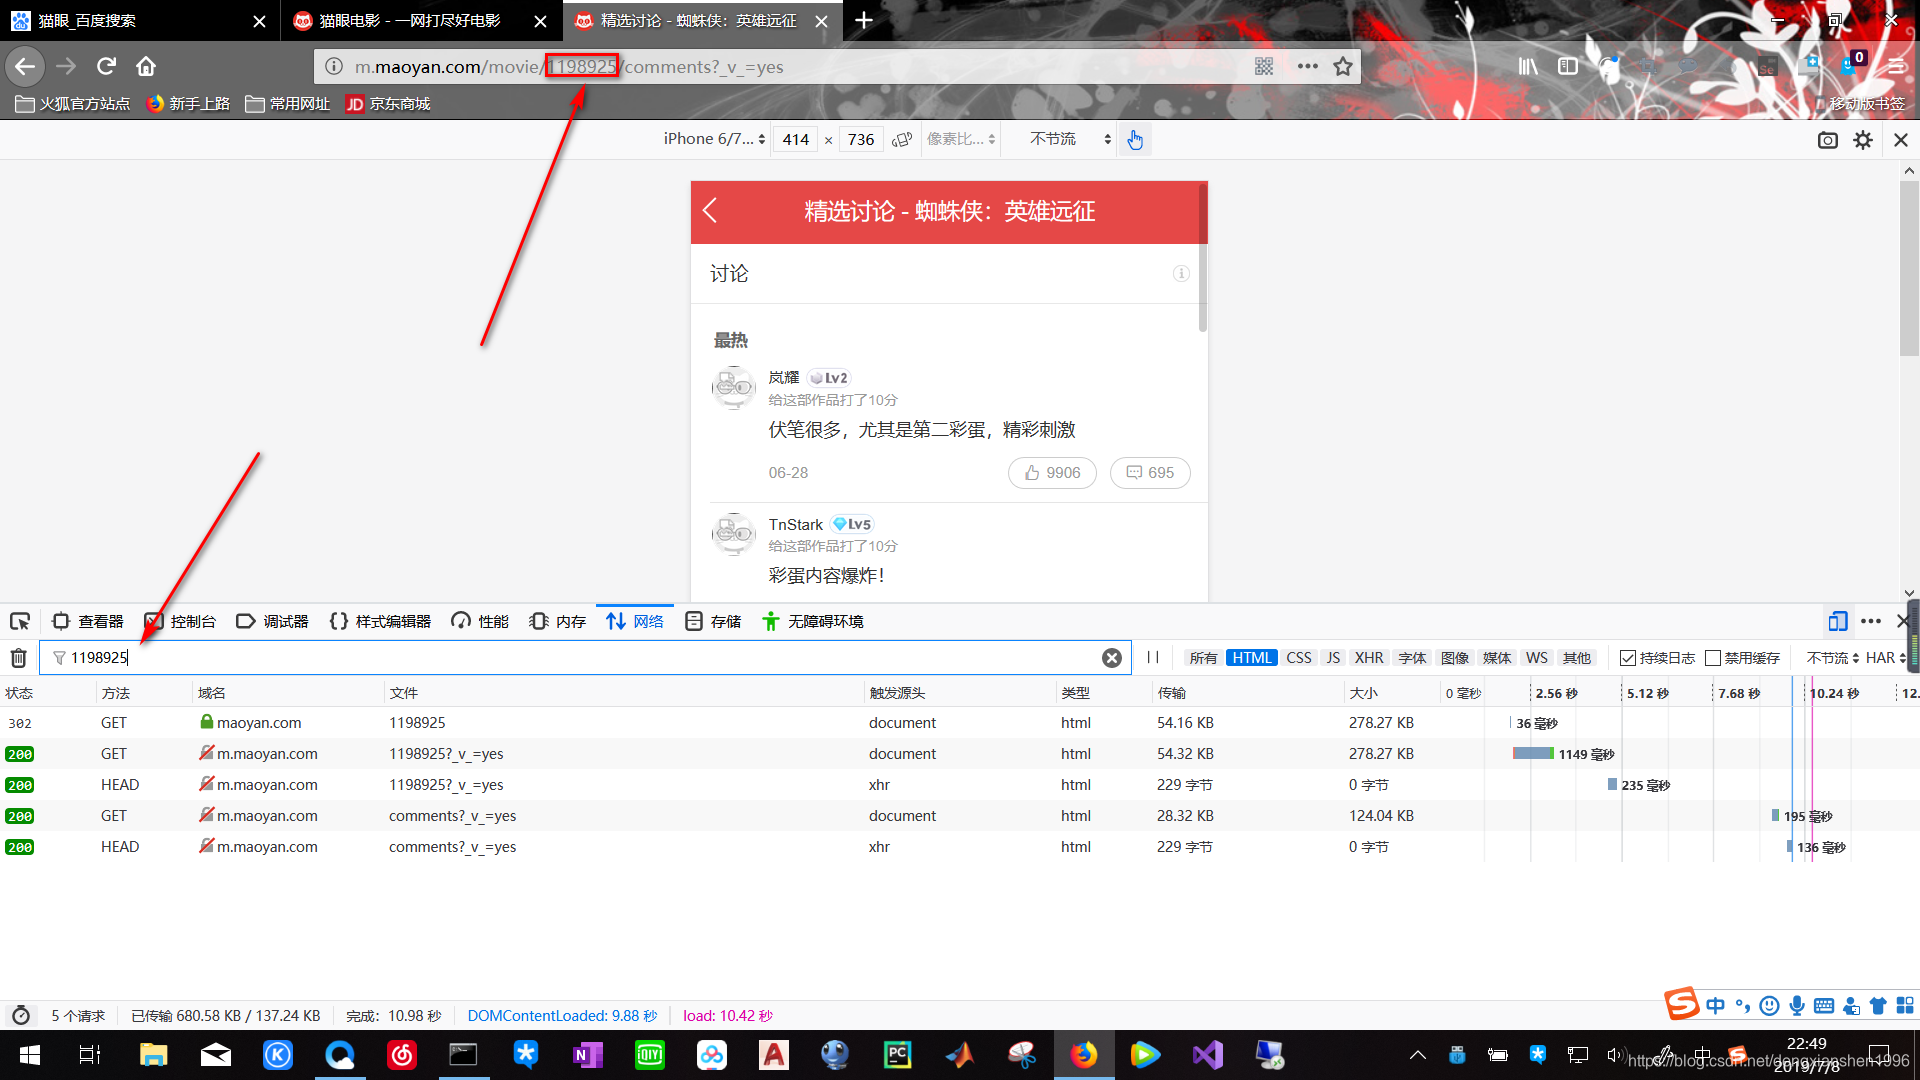Screen dimensions: 1920x1080
Task: Open the library icon in browser toolbar
Action: [x=1528, y=66]
